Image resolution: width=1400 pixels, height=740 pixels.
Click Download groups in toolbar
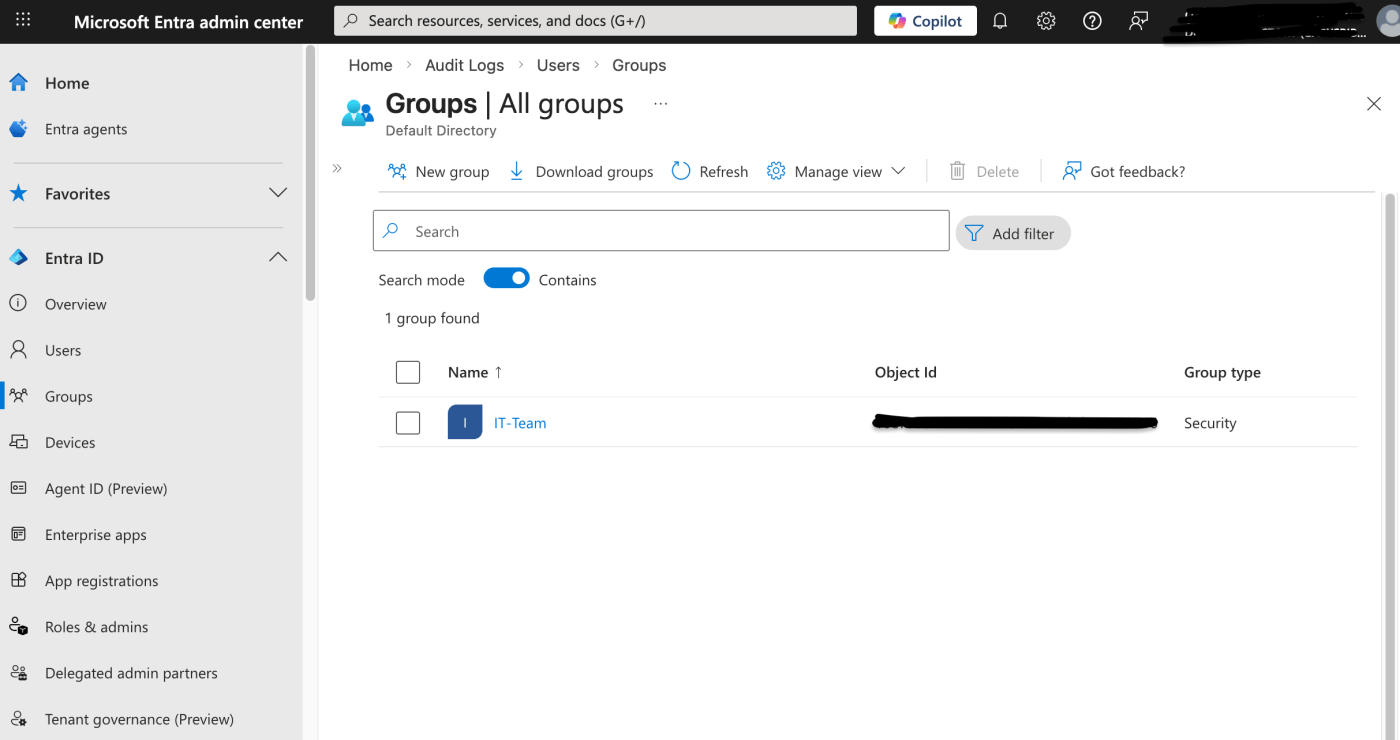[x=581, y=171]
